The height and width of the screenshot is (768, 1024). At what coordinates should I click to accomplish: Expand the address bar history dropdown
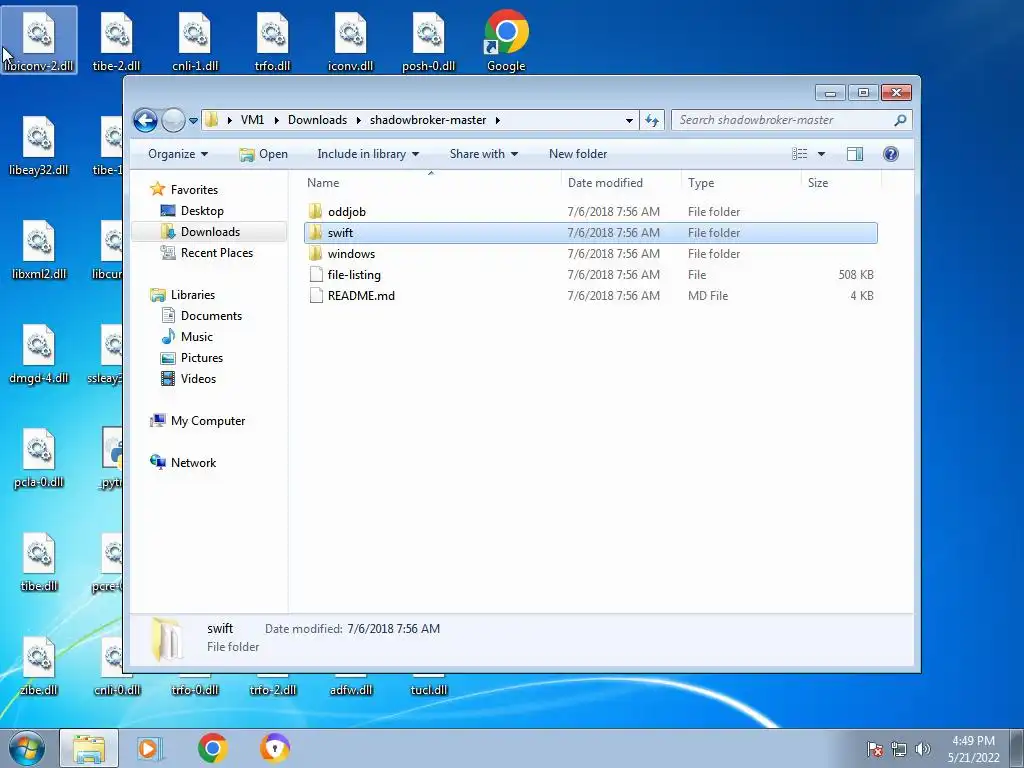(x=629, y=121)
